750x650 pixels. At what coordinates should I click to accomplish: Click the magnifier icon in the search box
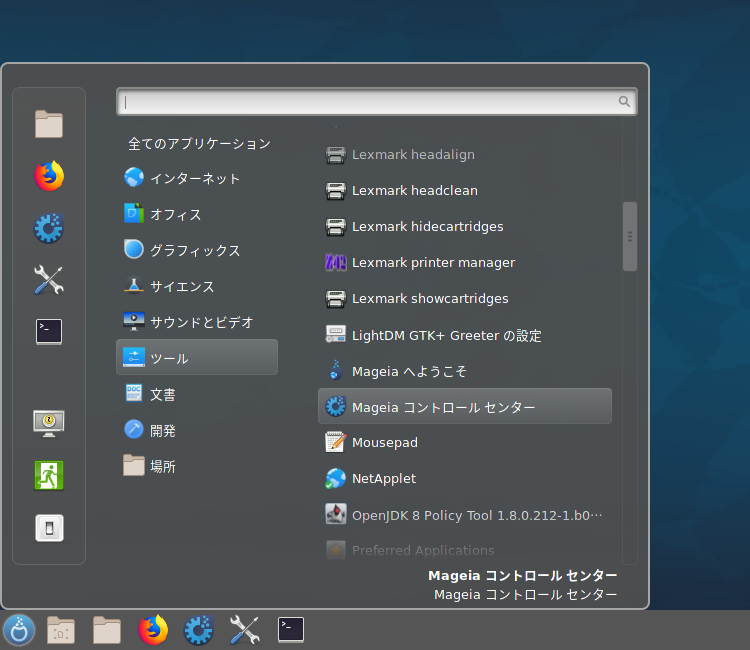coord(624,101)
